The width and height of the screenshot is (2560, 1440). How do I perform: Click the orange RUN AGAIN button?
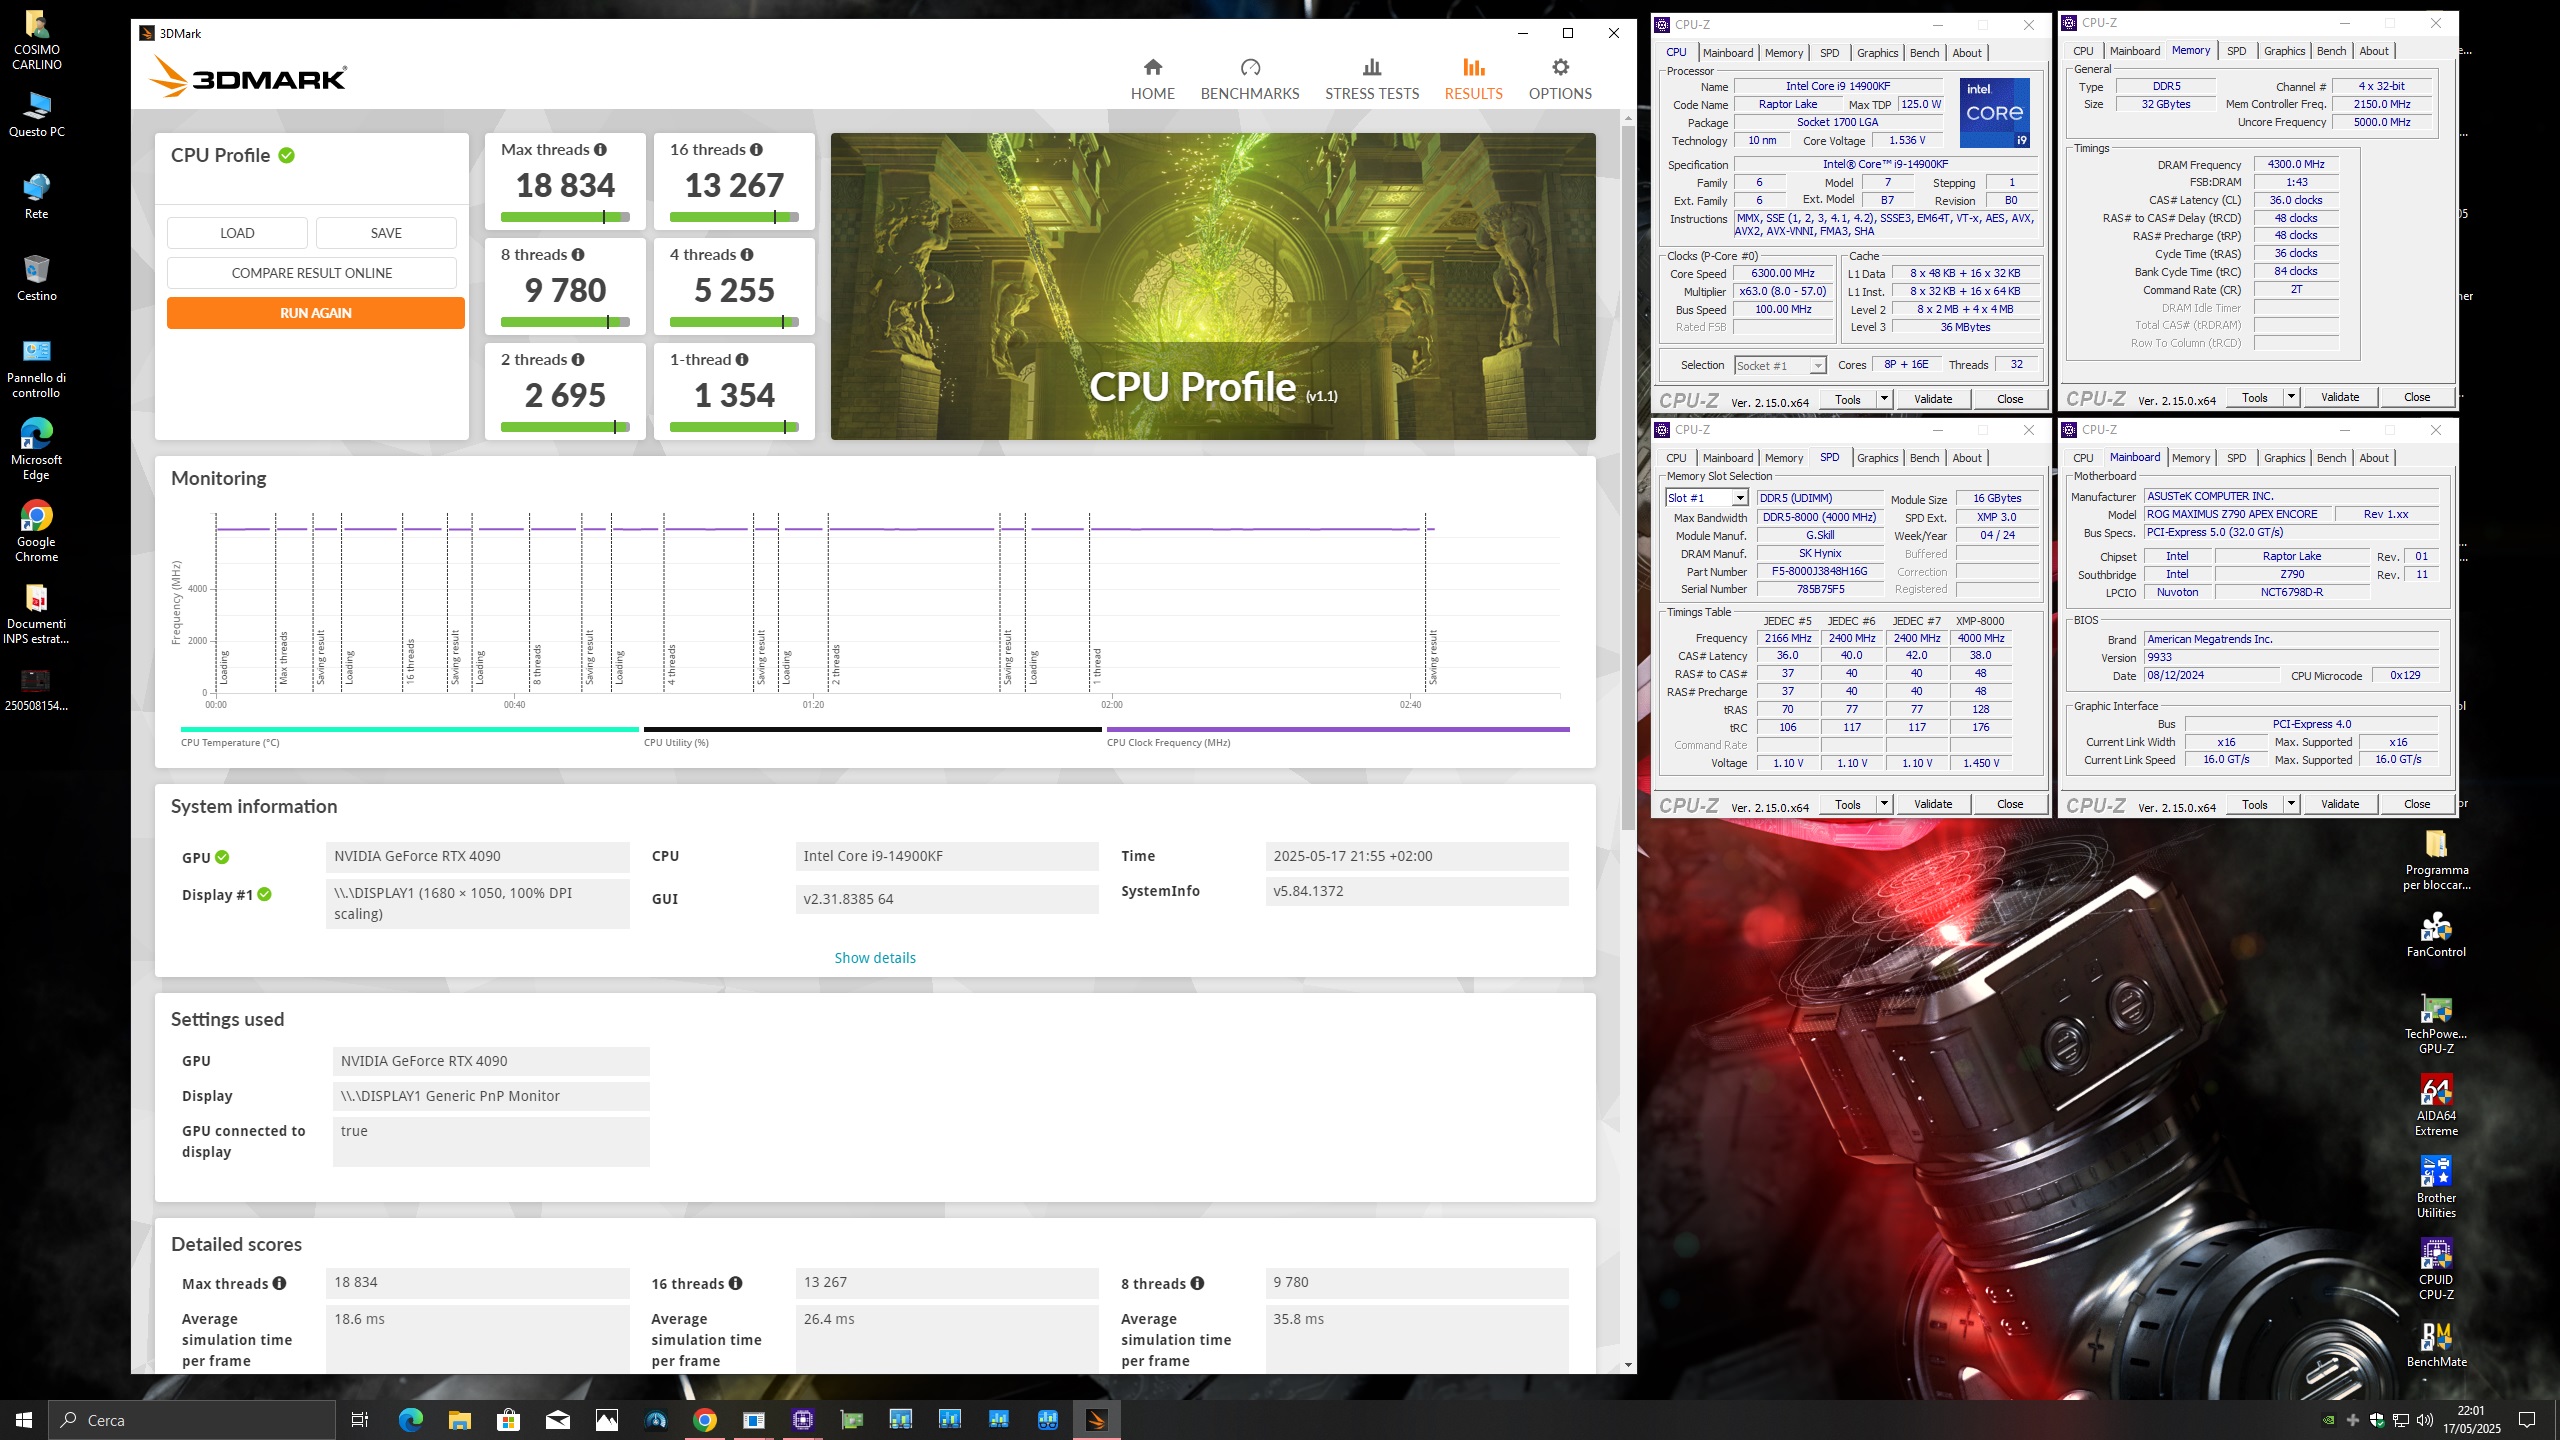(x=316, y=313)
